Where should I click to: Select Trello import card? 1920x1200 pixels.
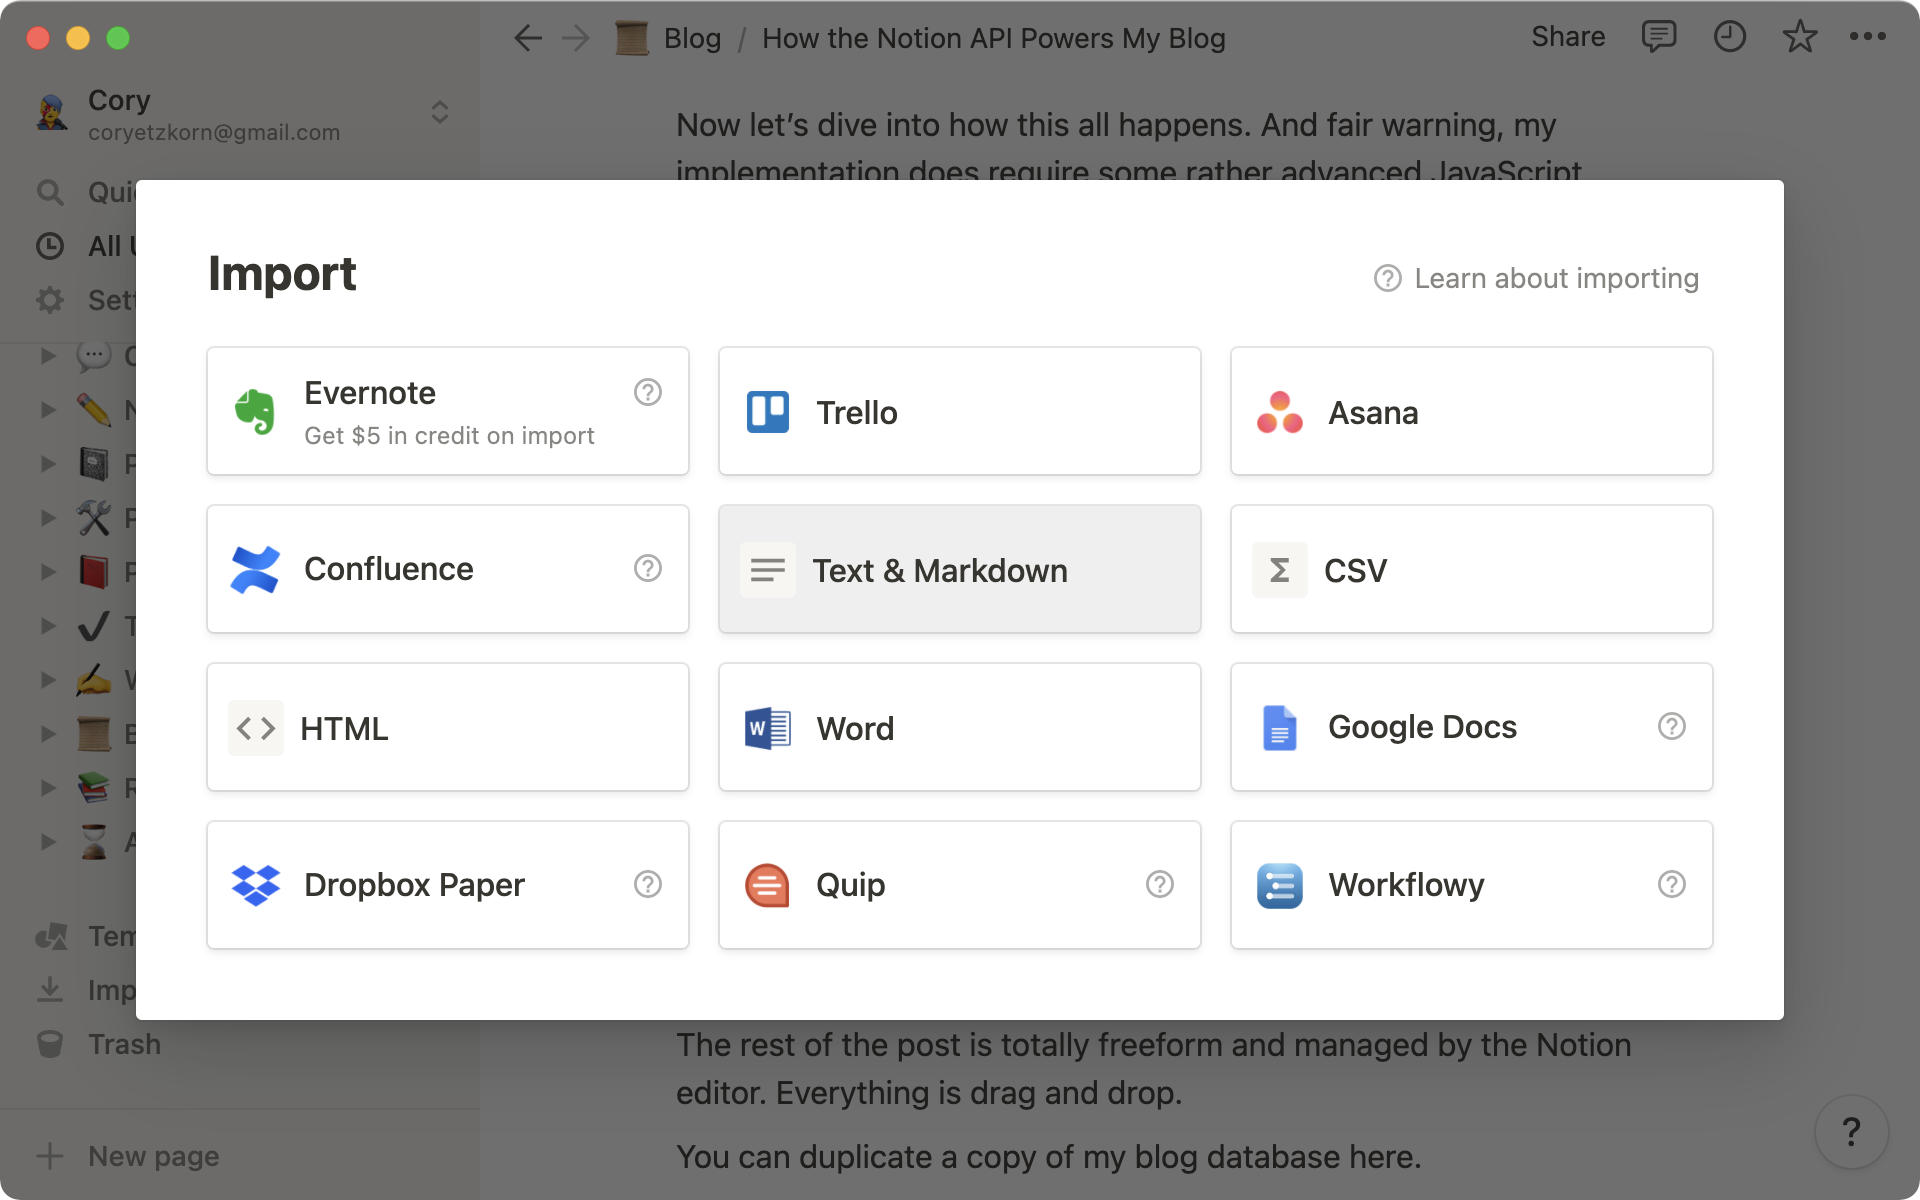(x=959, y=411)
